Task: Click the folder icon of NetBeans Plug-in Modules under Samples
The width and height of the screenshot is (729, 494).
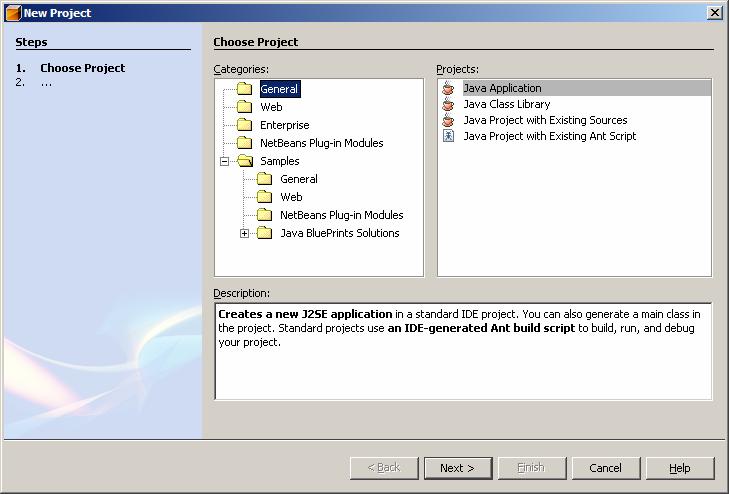Action: pyautogui.click(x=265, y=215)
